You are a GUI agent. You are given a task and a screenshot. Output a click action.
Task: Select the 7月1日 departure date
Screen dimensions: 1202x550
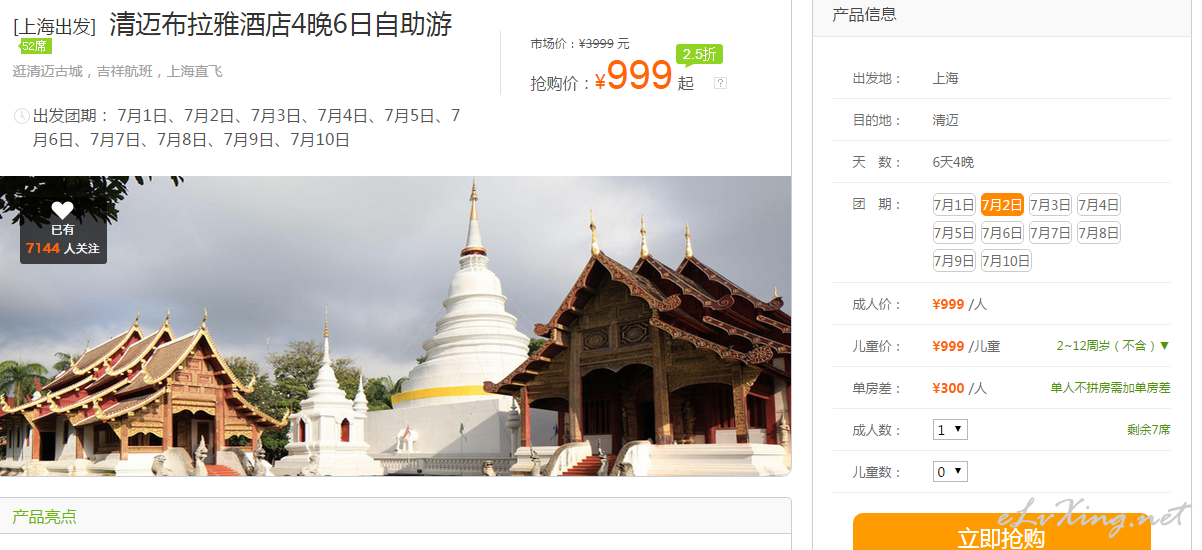pyautogui.click(x=954, y=205)
